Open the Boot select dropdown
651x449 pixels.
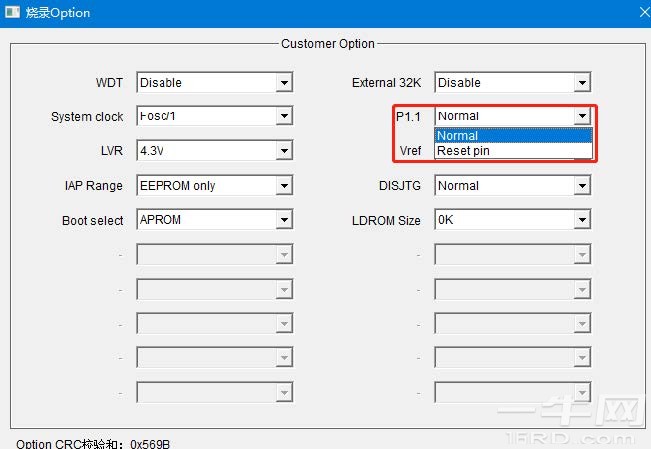(x=284, y=220)
